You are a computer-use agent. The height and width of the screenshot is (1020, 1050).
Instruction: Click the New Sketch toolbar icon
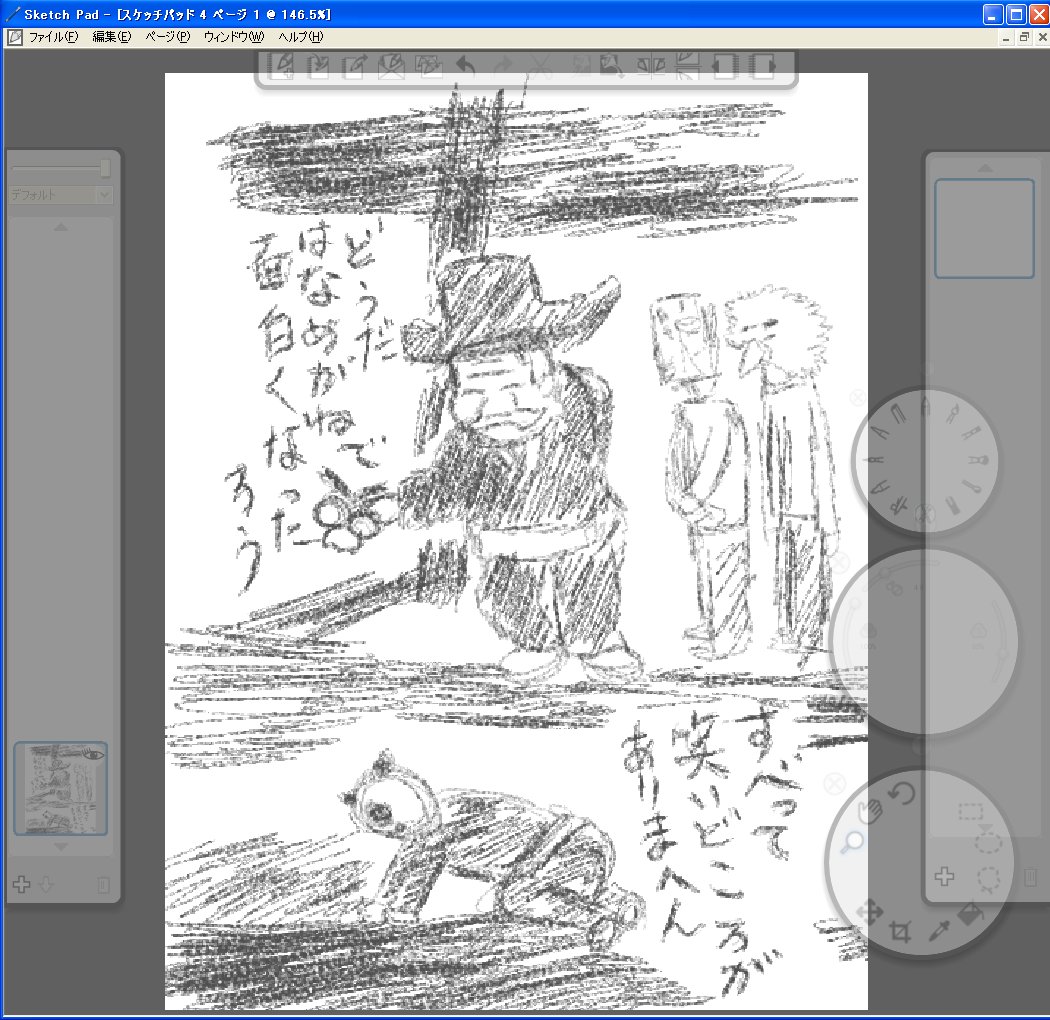[283, 66]
